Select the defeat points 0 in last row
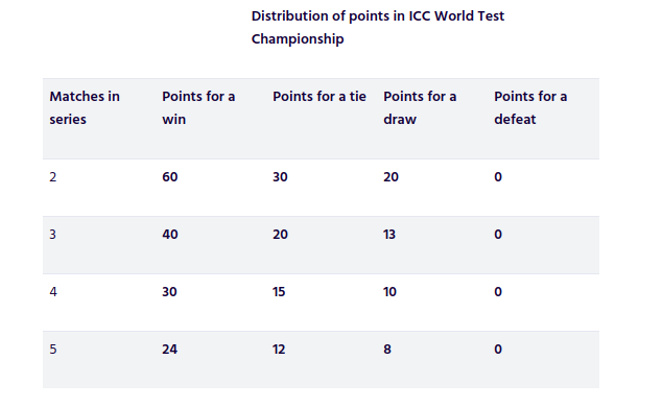659x400 pixels. 498,350
